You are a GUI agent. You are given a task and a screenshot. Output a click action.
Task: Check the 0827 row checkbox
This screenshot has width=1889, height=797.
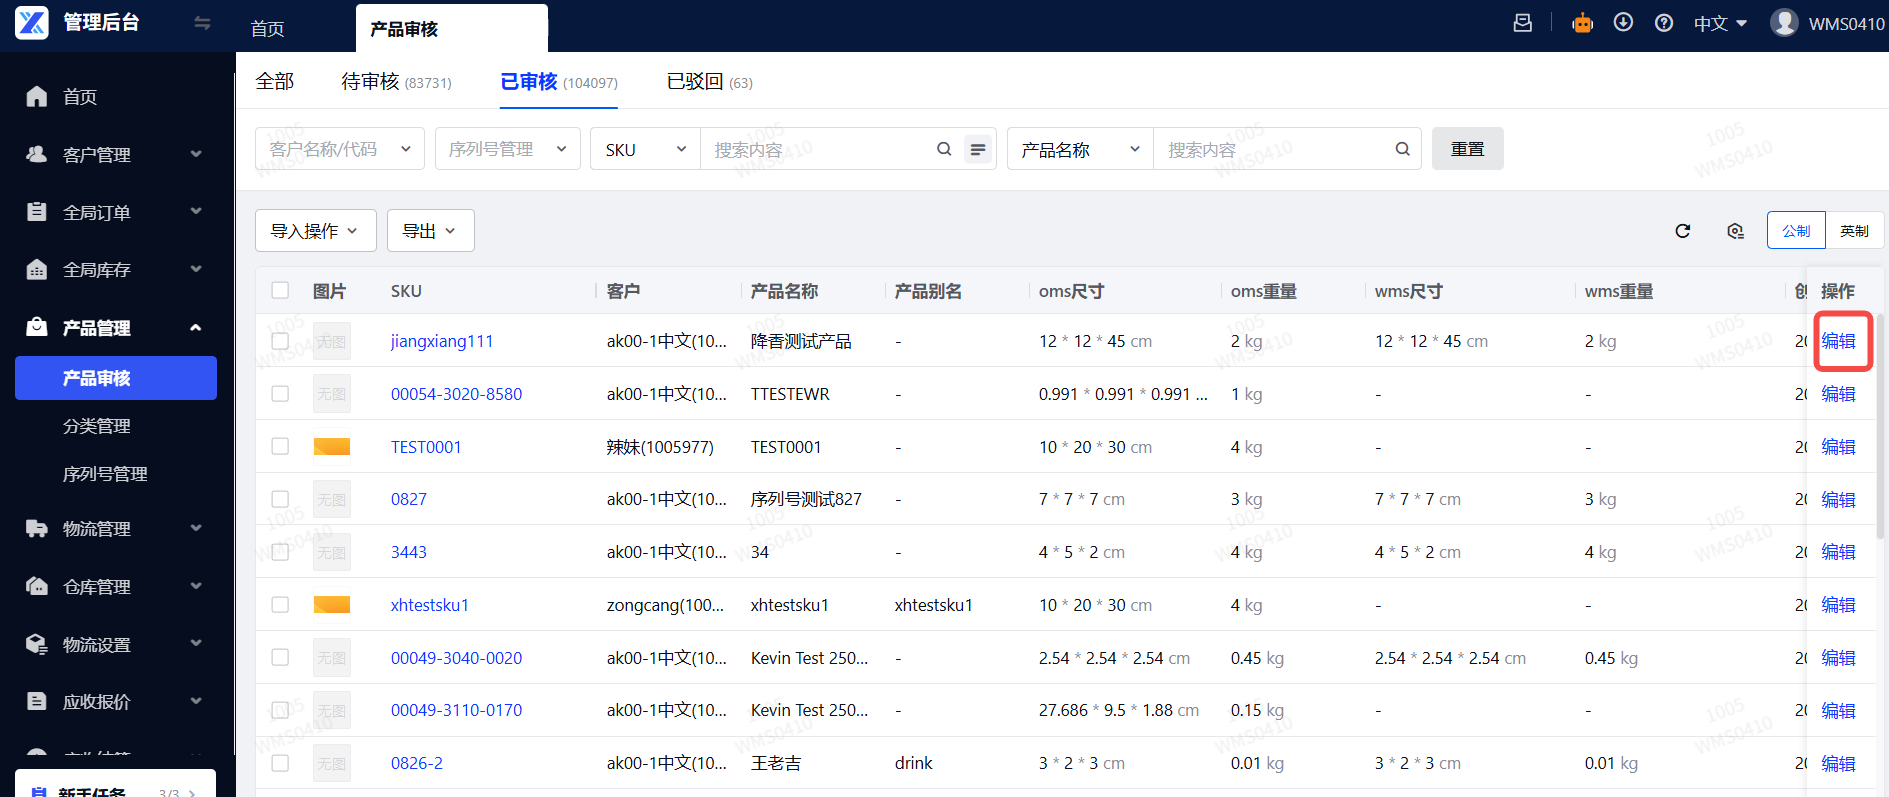click(x=280, y=499)
